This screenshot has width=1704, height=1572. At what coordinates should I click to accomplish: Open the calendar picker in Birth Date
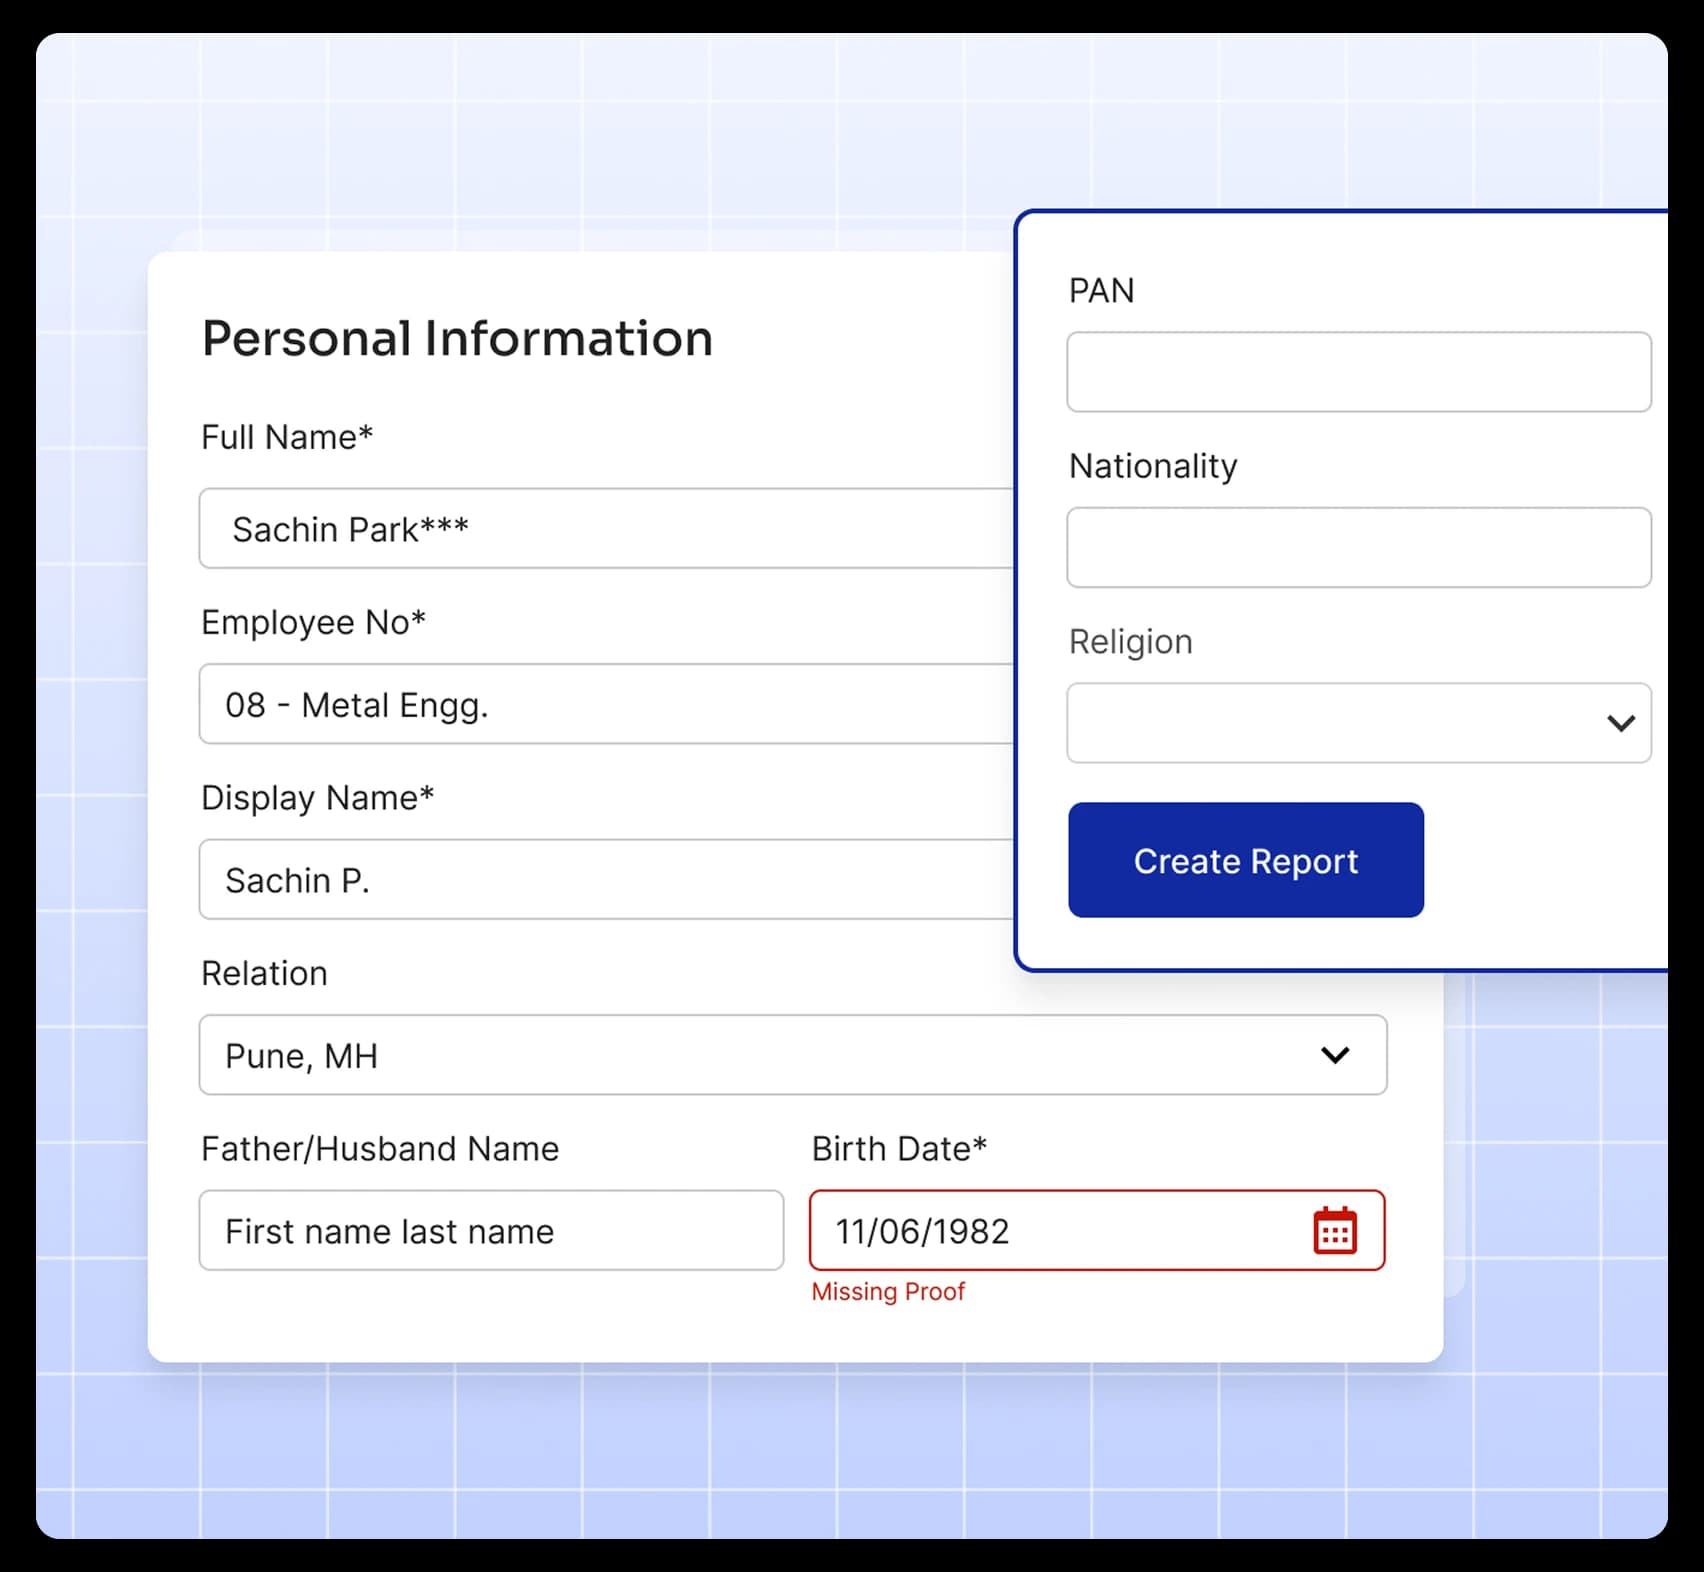pyautogui.click(x=1334, y=1230)
